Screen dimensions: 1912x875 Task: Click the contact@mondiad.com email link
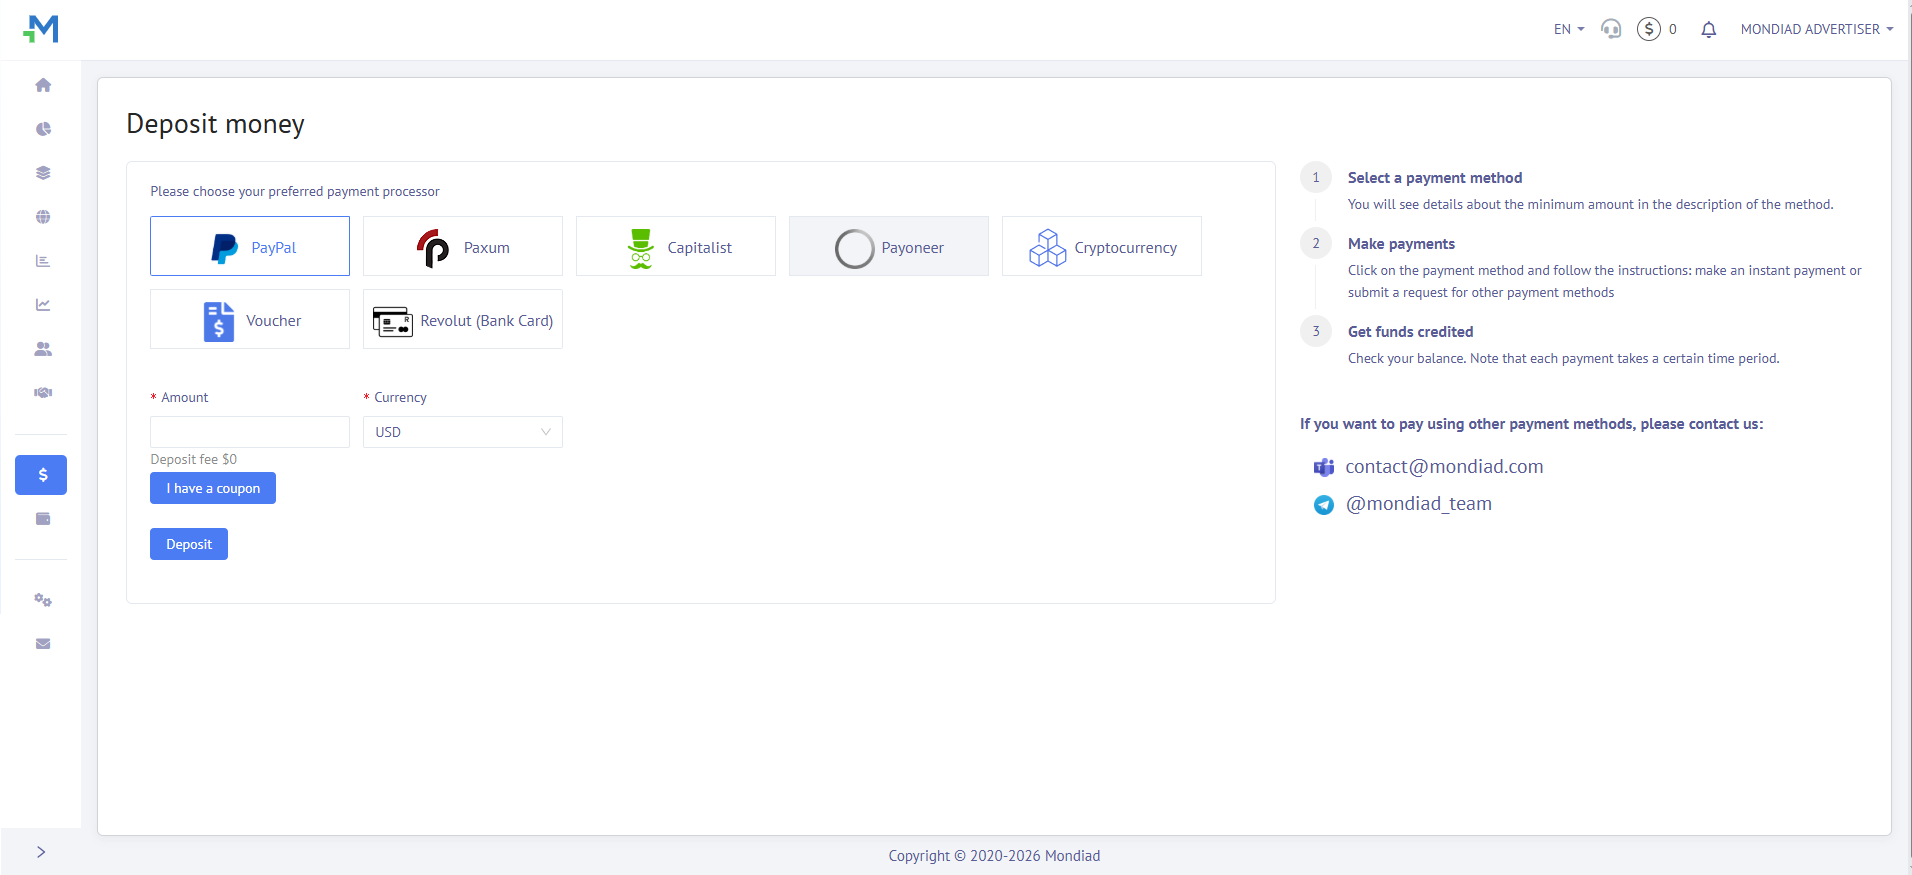point(1444,467)
